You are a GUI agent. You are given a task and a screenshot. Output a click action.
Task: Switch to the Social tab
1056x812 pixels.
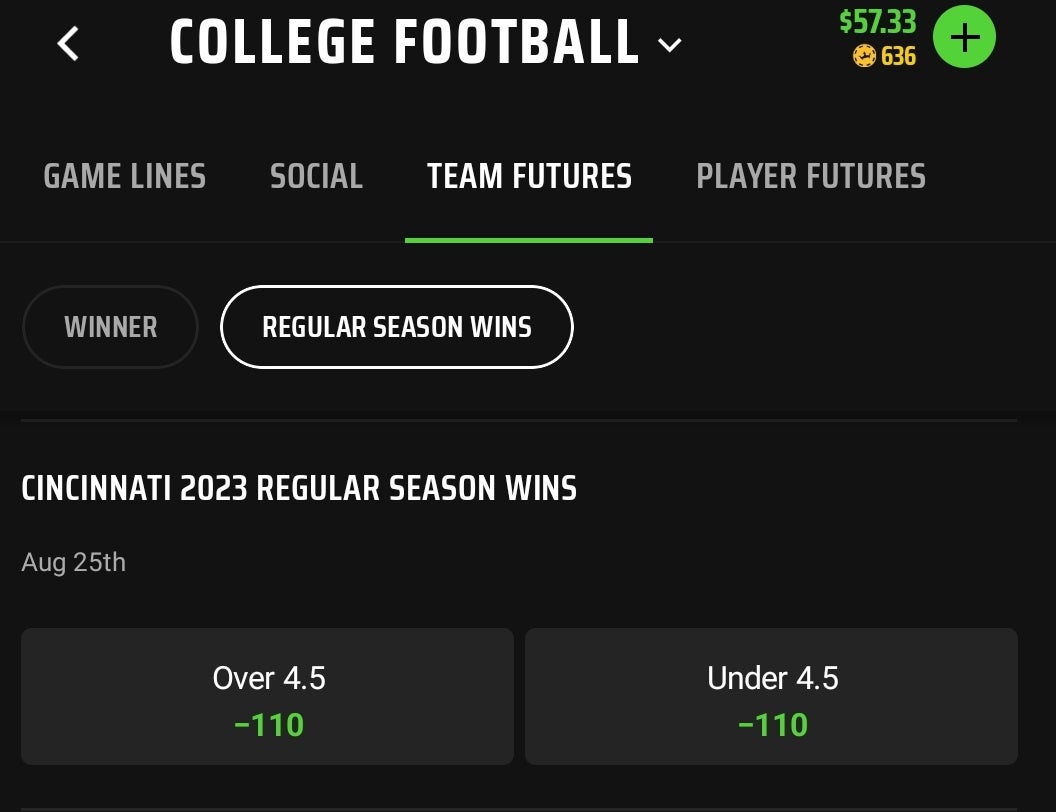(316, 176)
